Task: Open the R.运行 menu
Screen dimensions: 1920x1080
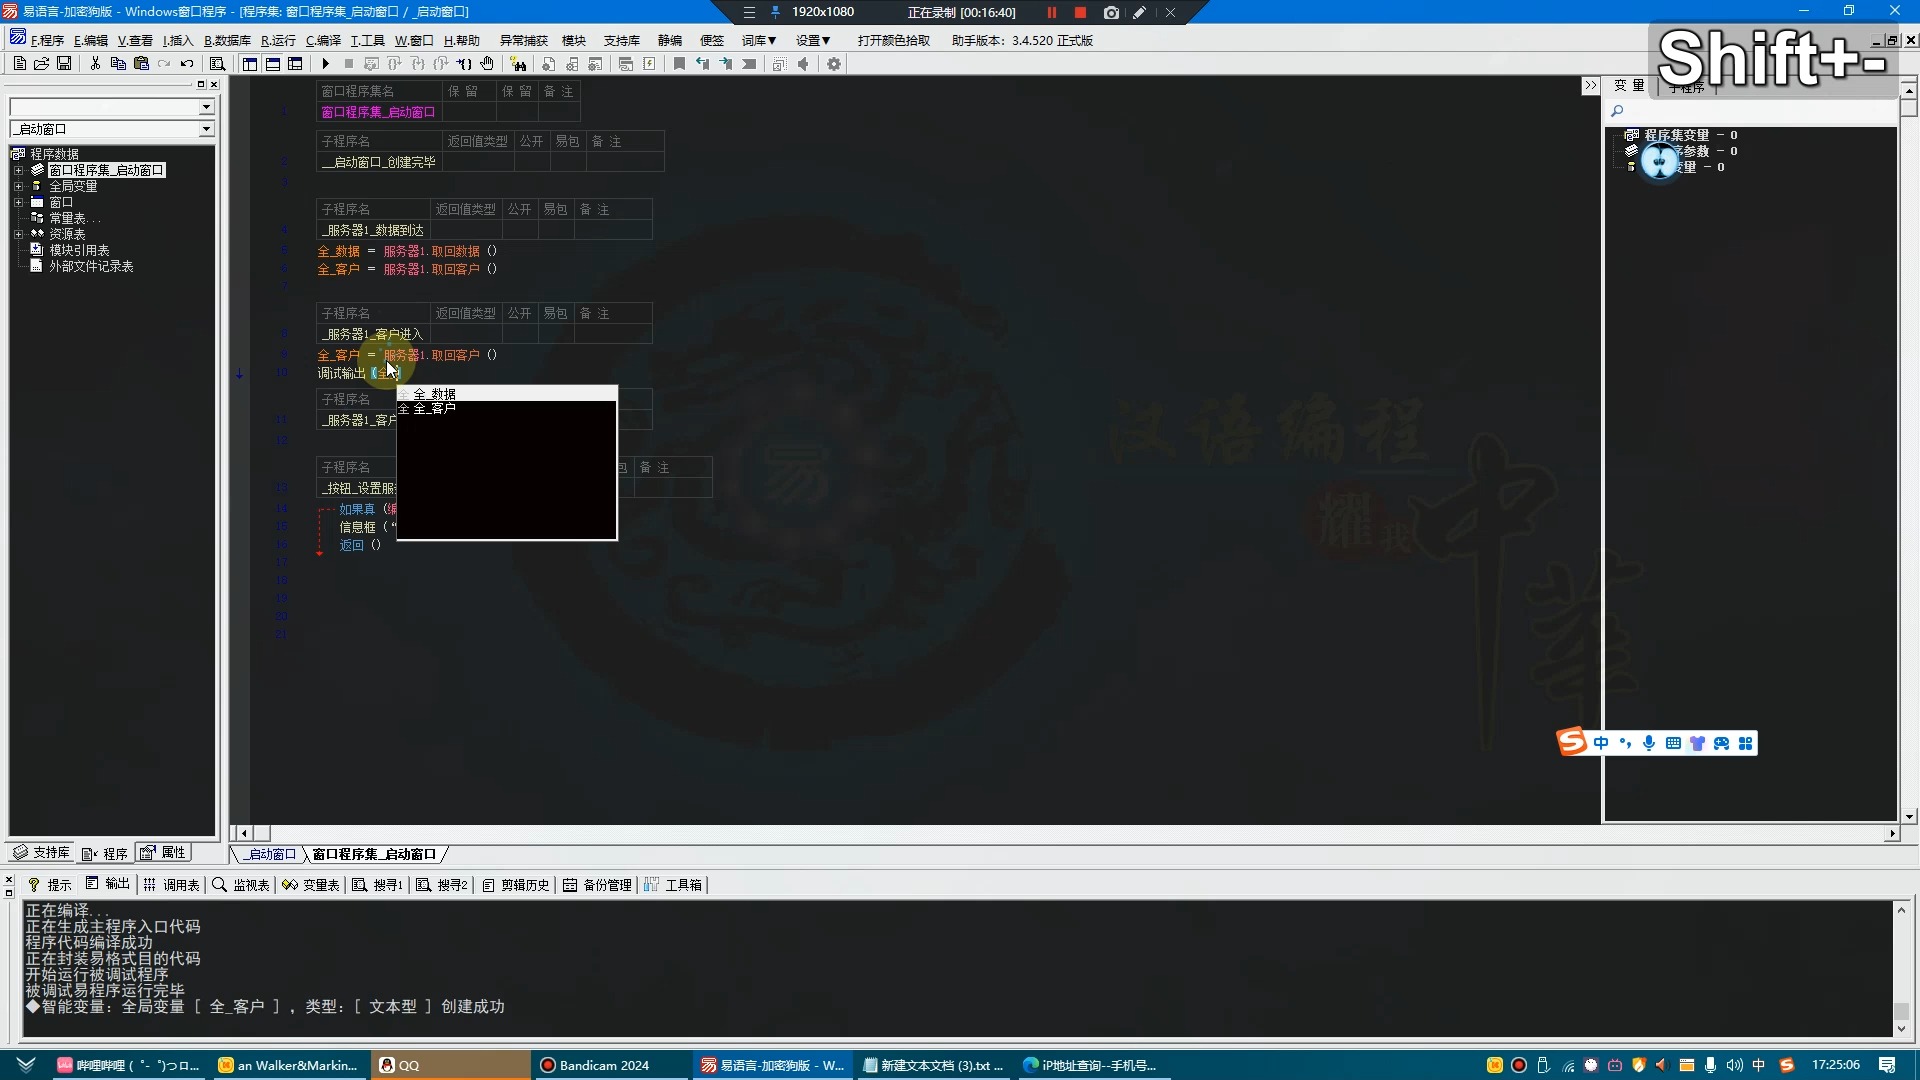Action: (x=278, y=40)
